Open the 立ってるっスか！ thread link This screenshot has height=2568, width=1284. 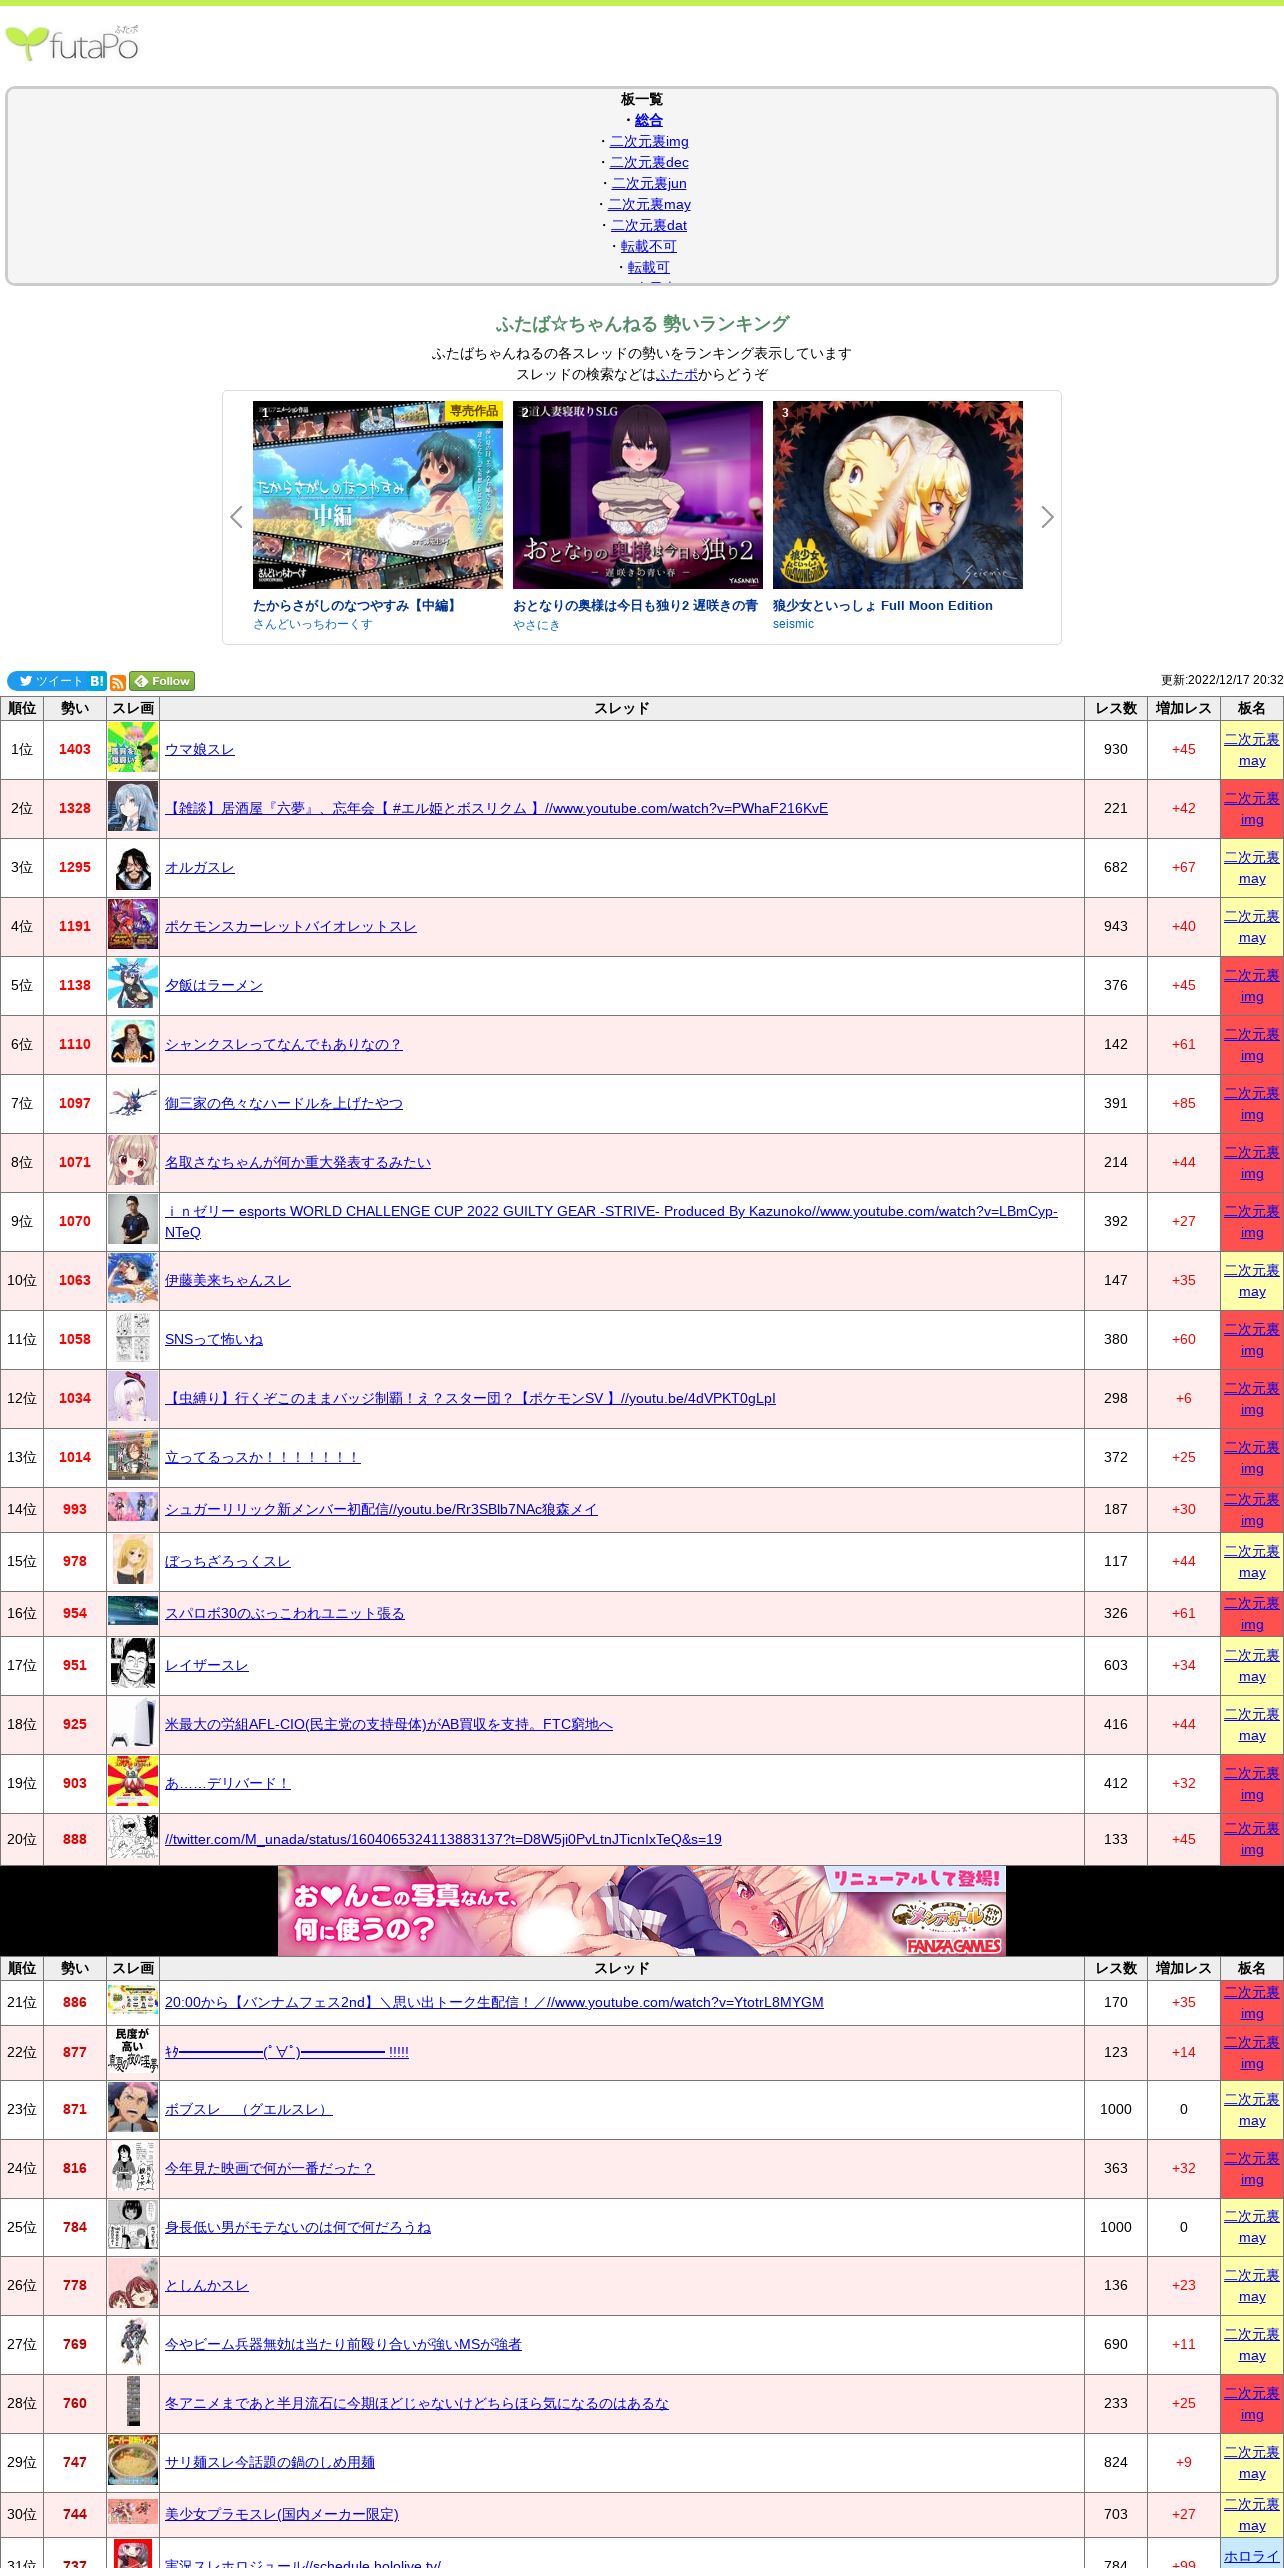tap(263, 1457)
